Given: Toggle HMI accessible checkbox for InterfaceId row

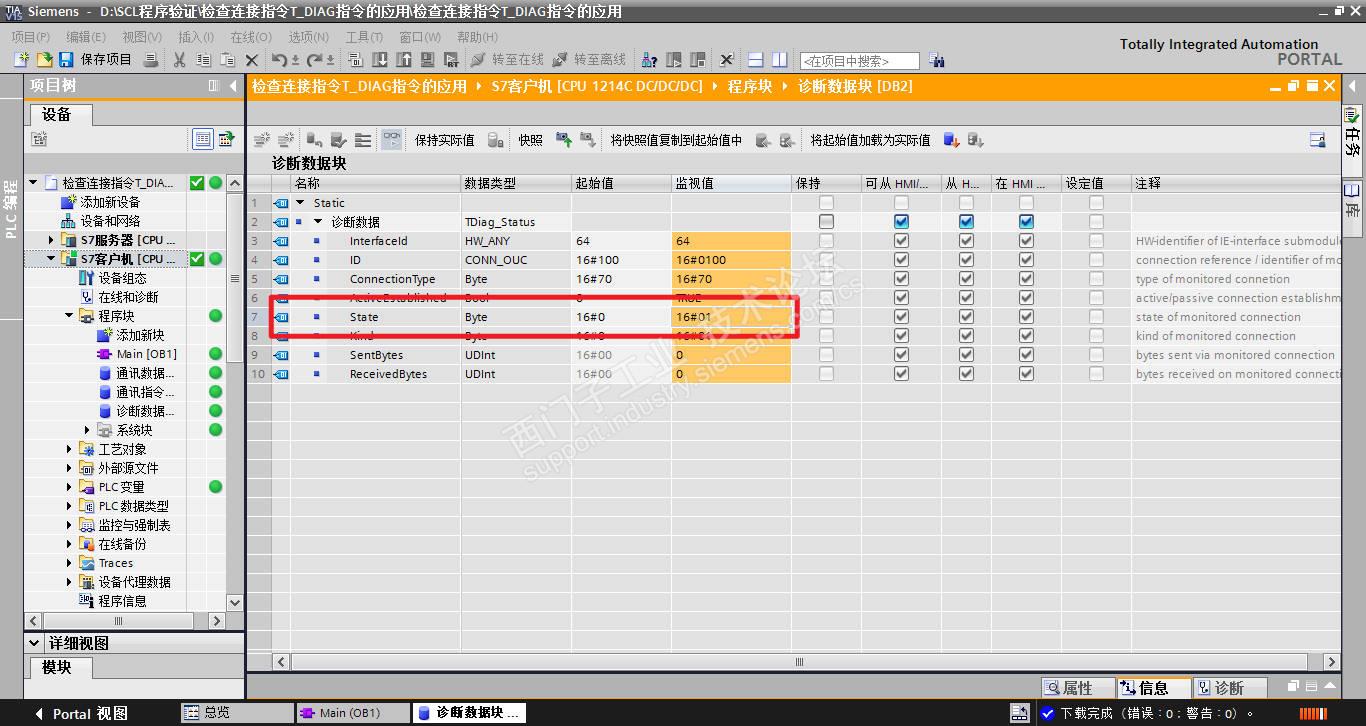Looking at the screenshot, I should click(x=901, y=241).
